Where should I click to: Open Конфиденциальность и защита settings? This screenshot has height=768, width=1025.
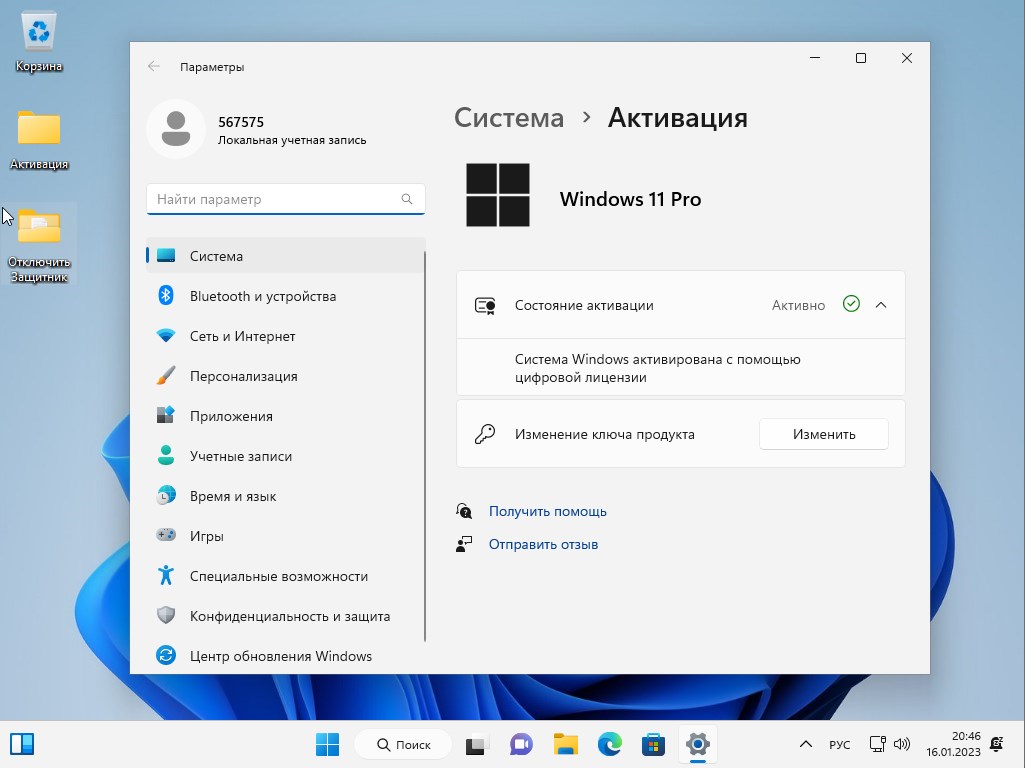click(x=286, y=615)
